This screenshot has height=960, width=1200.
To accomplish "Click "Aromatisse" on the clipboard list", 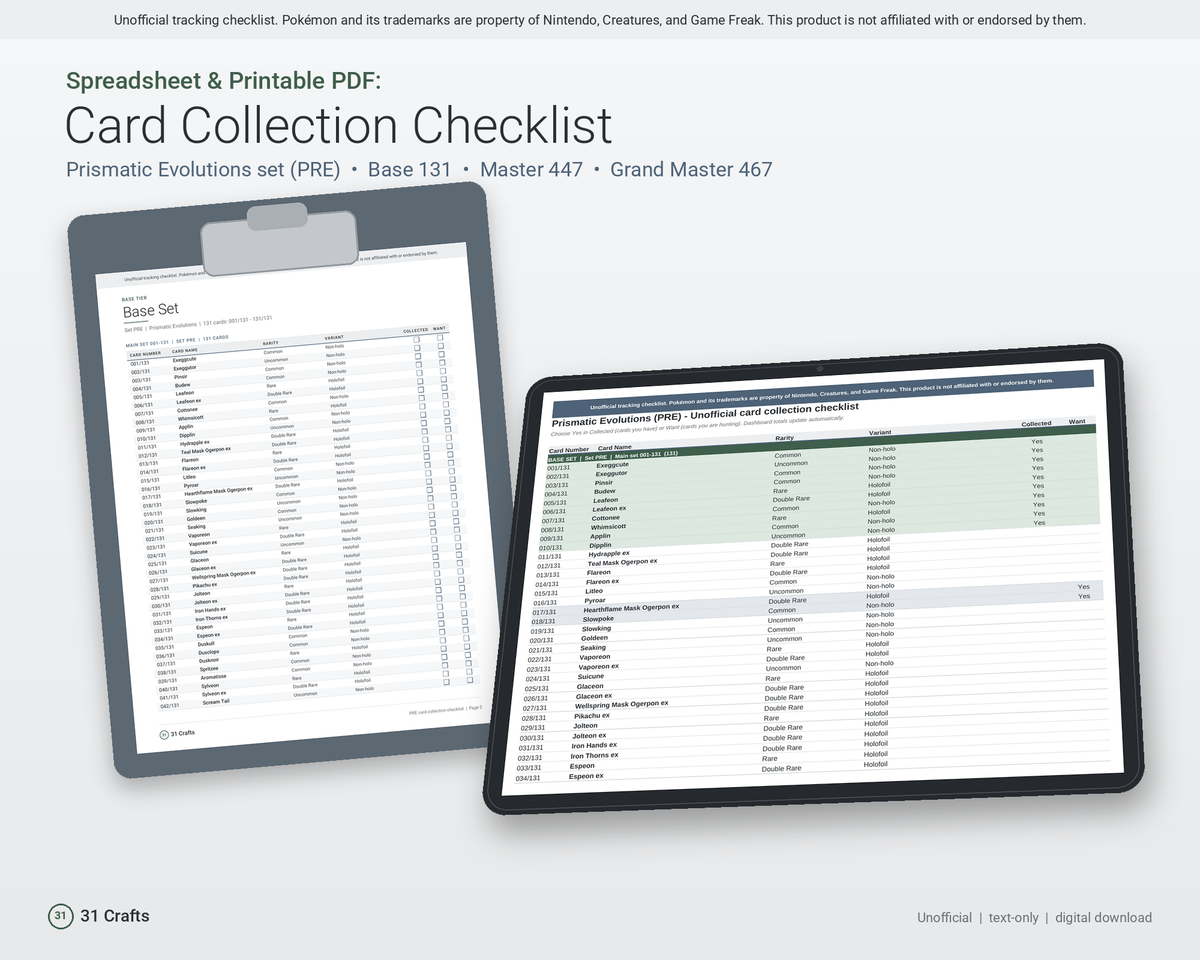I will tap(213, 678).
